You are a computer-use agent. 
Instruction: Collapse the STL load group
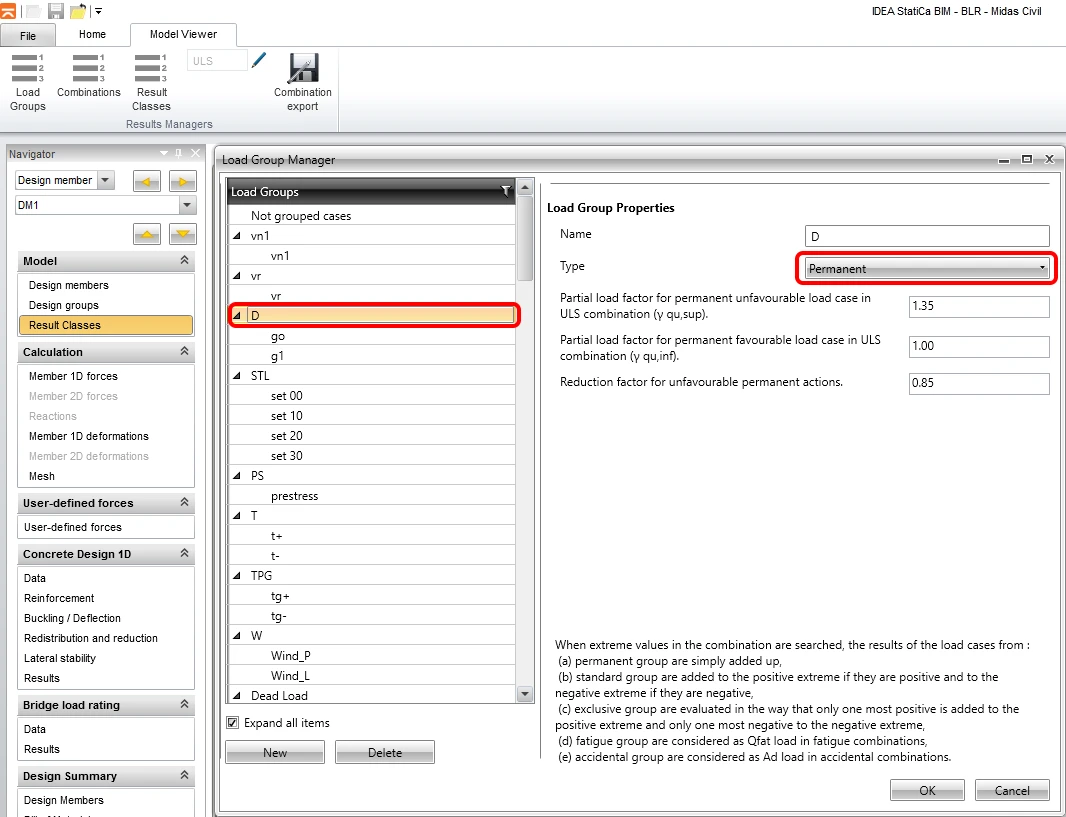point(237,376)
